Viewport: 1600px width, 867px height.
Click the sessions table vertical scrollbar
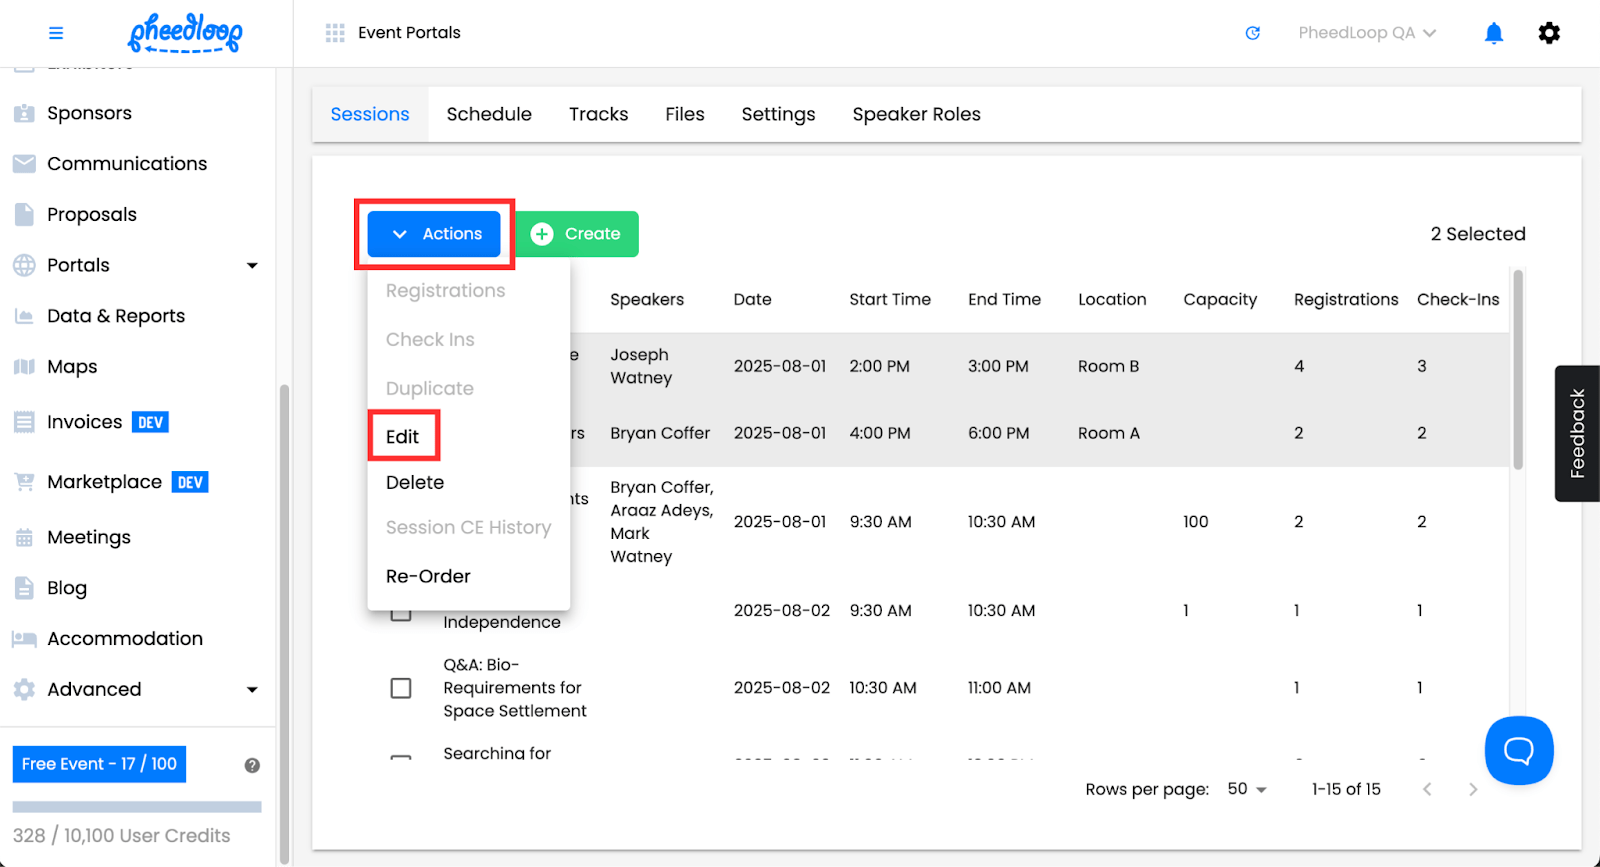coord(1517,370)
